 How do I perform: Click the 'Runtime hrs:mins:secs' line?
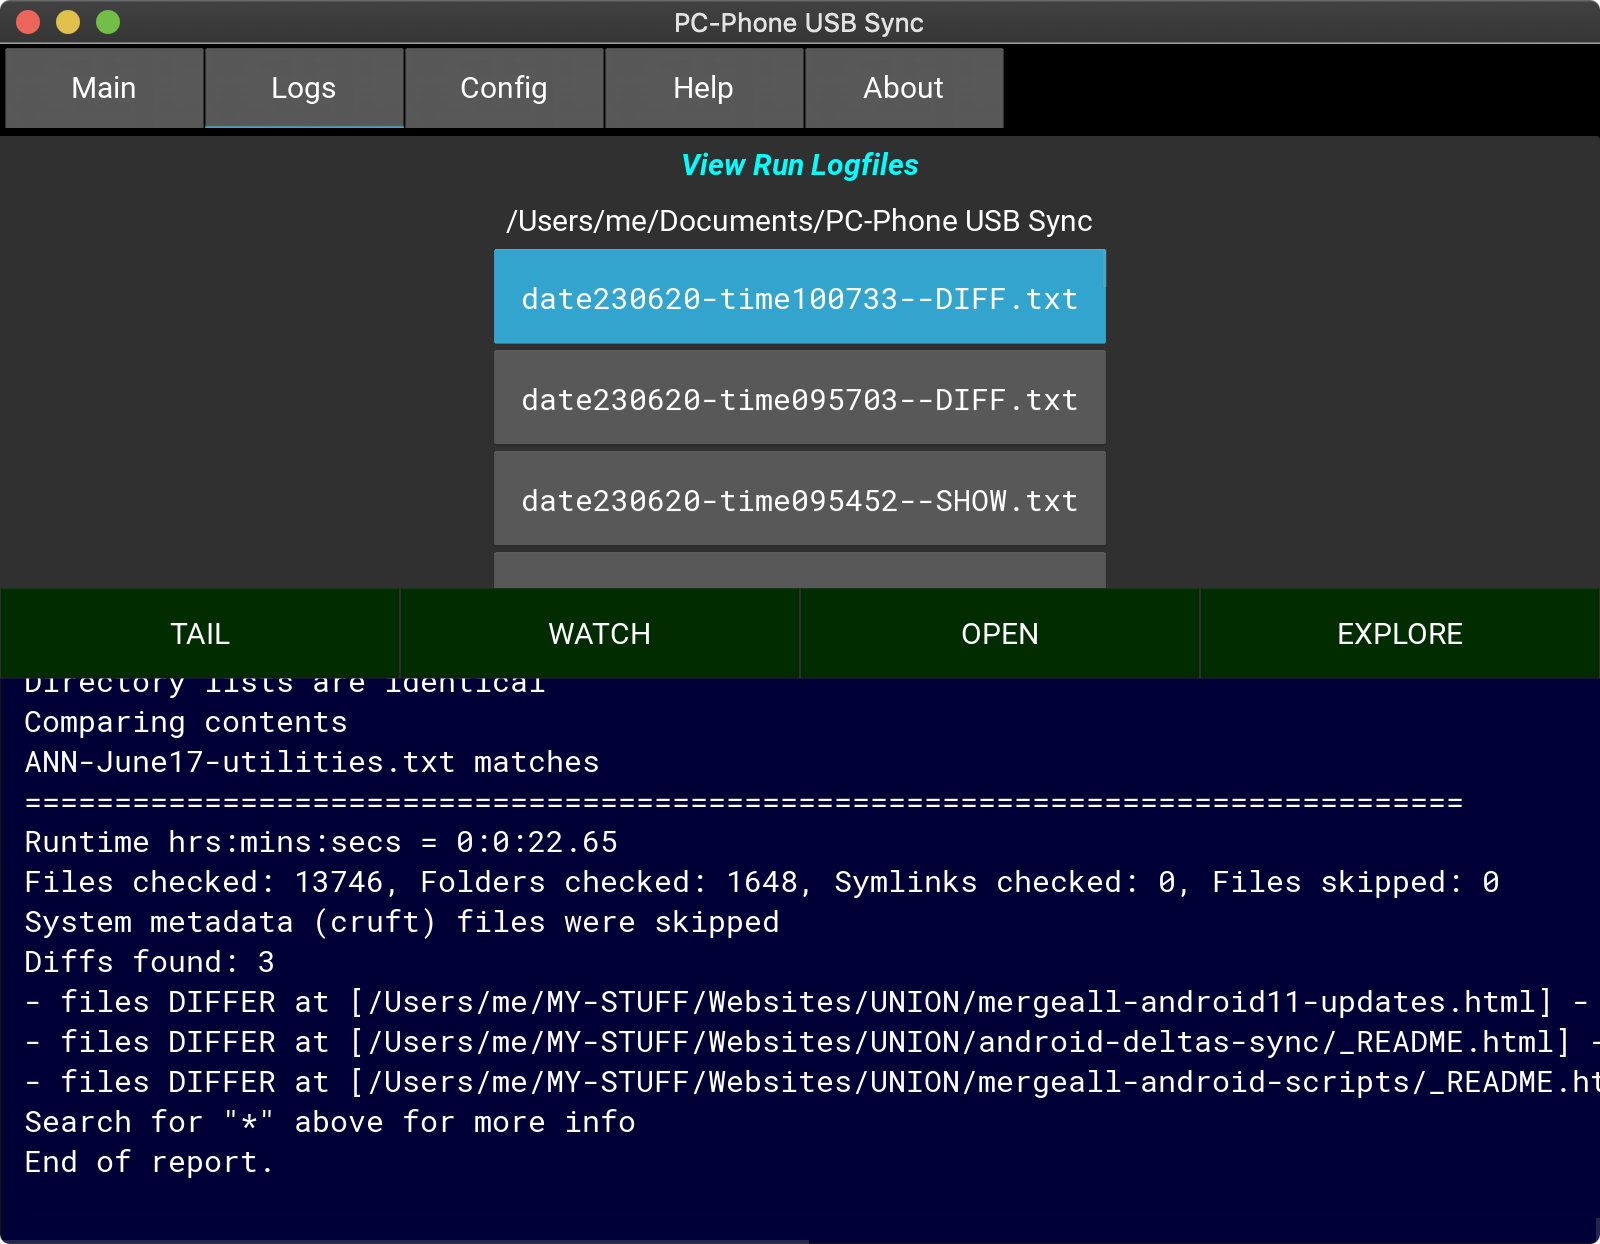pyautogui.click(x=321, y=843)
